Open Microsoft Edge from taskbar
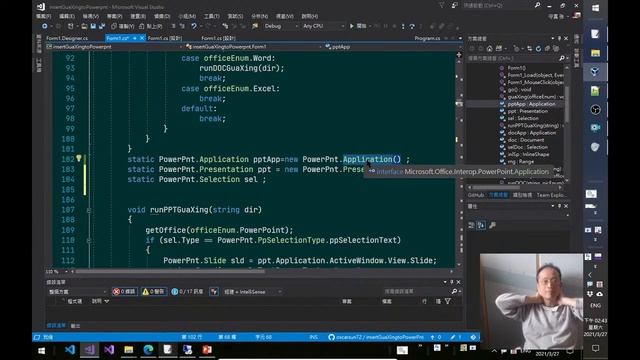Screen dimensions: 640x360 point(148,350)
